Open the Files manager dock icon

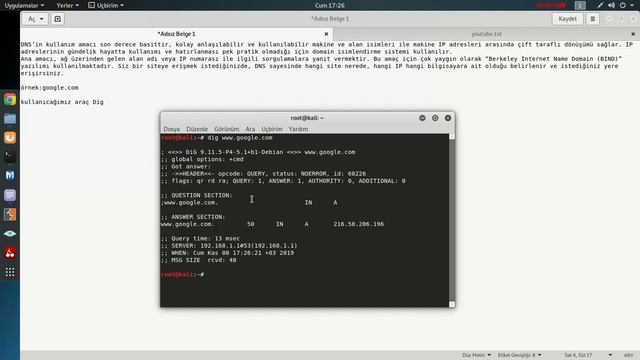click(x=10, y=119)
